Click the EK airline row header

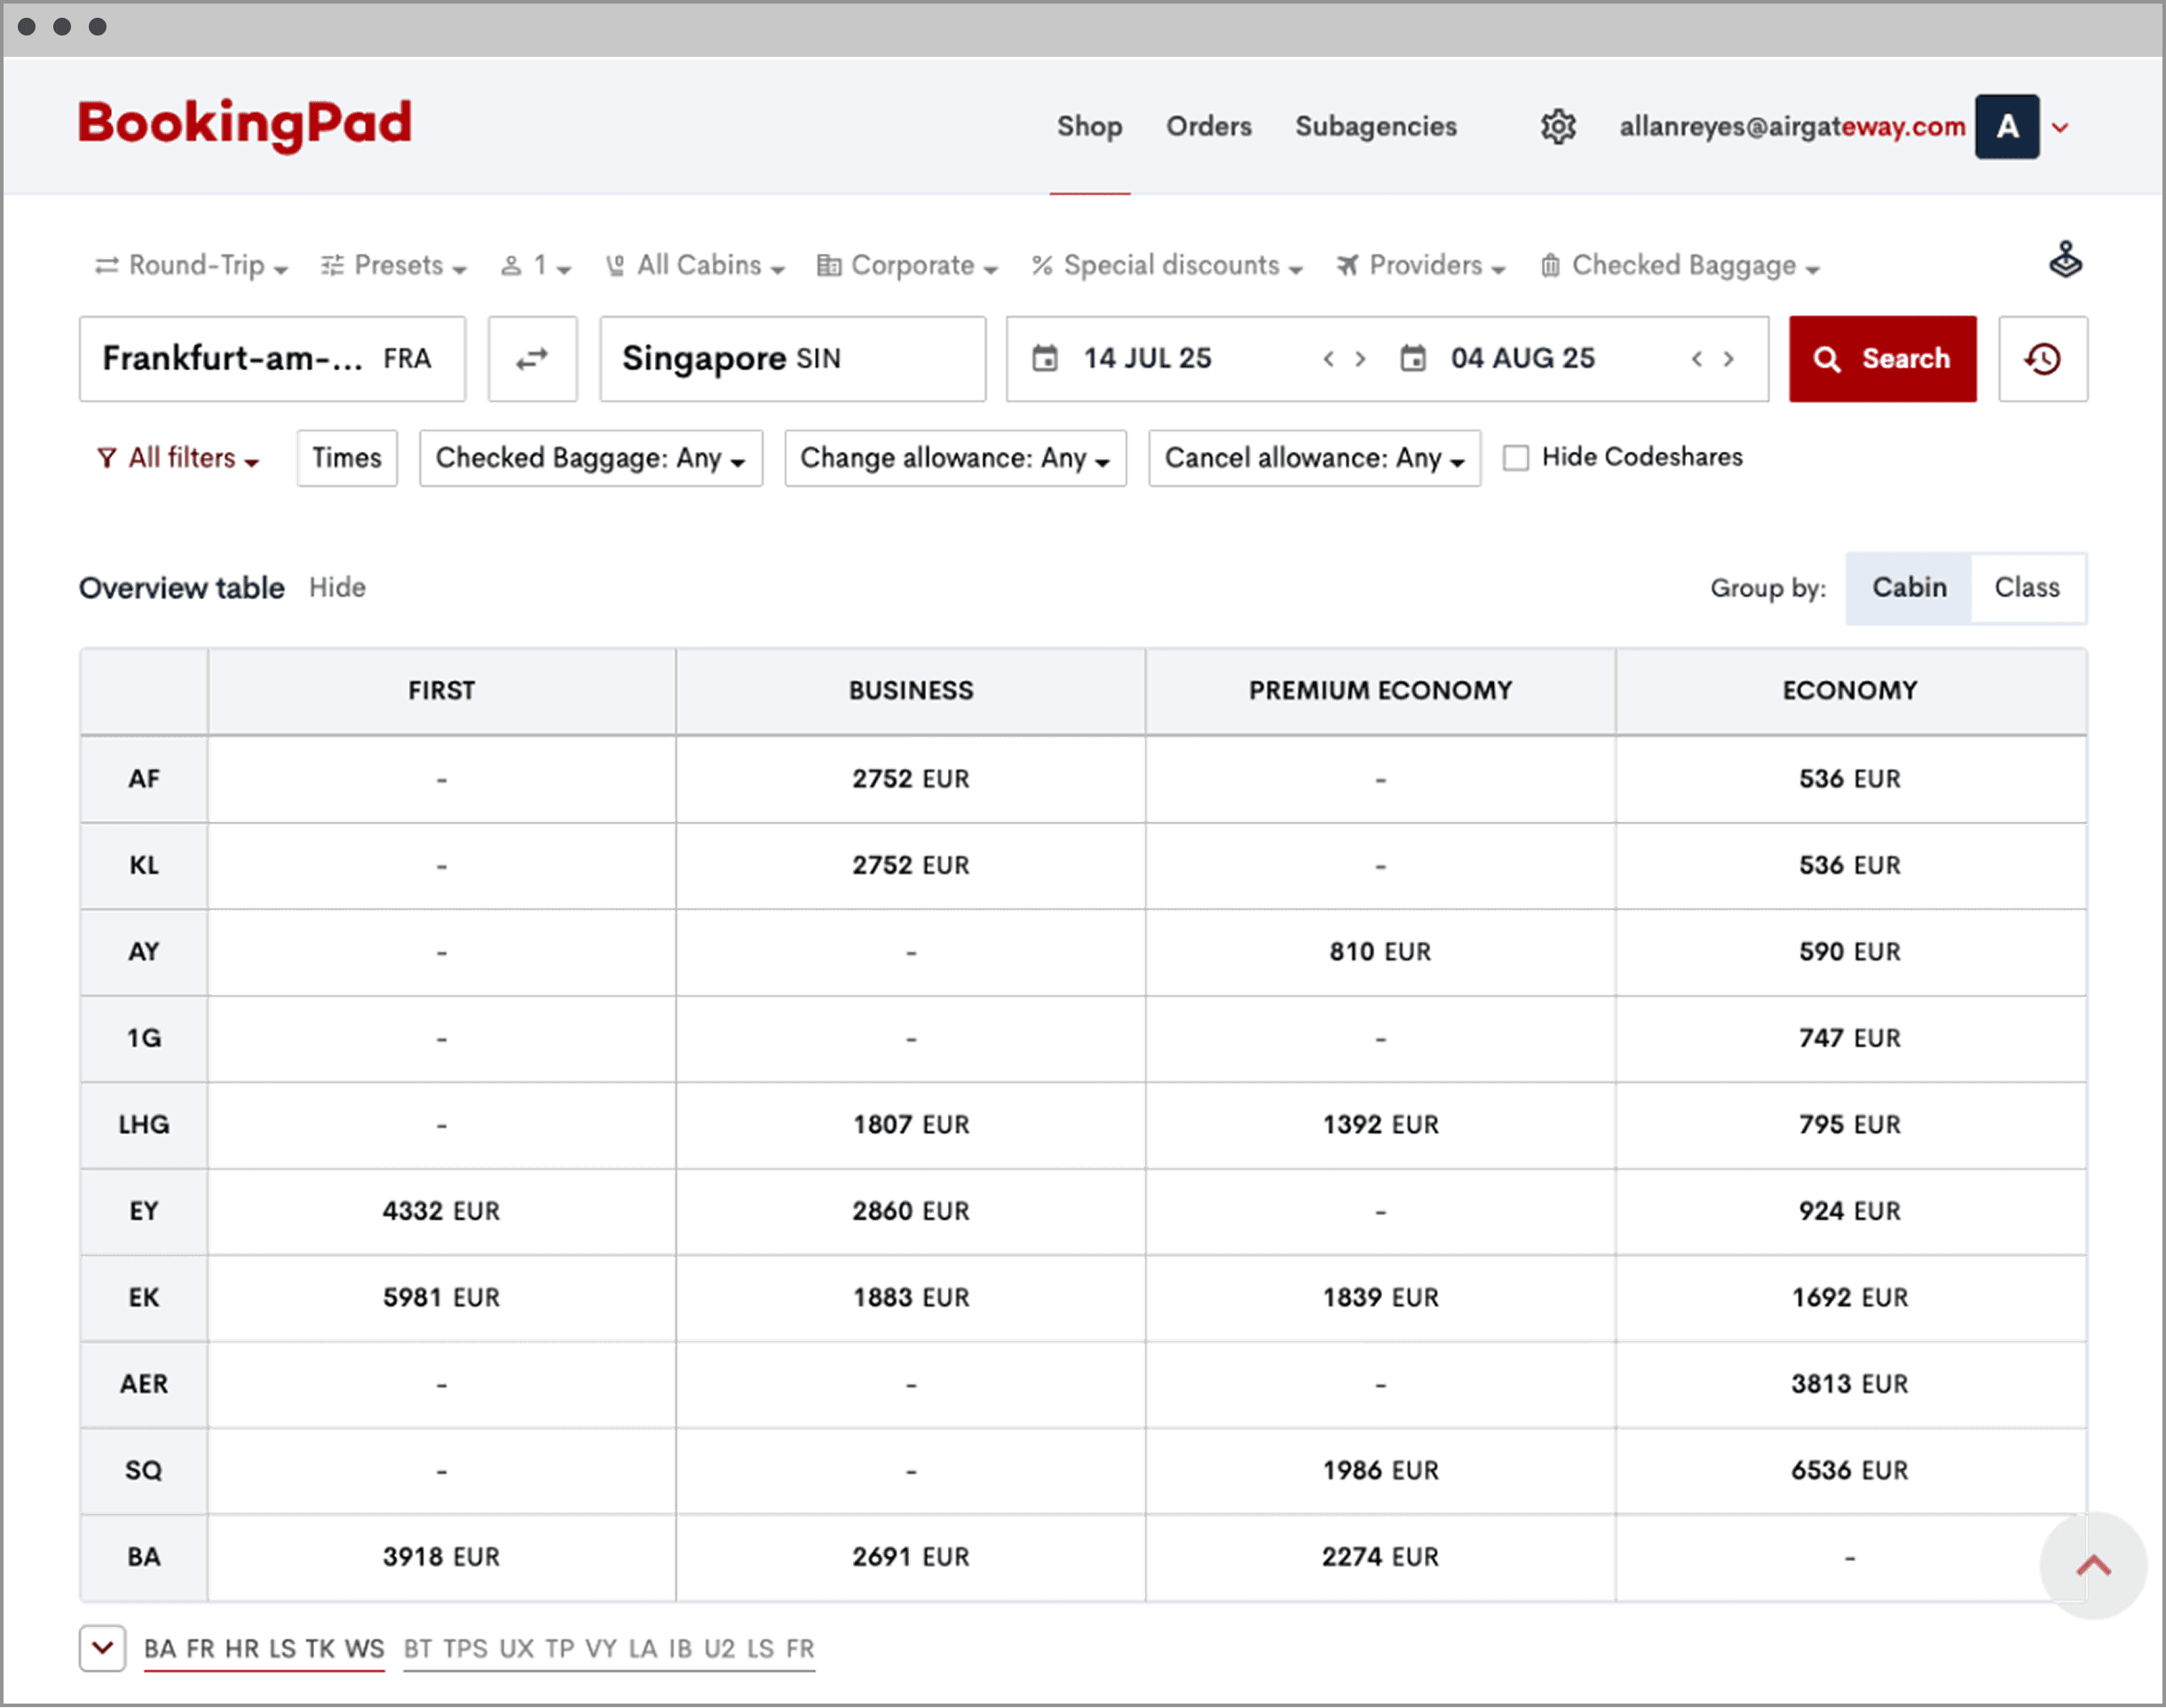144,1298
